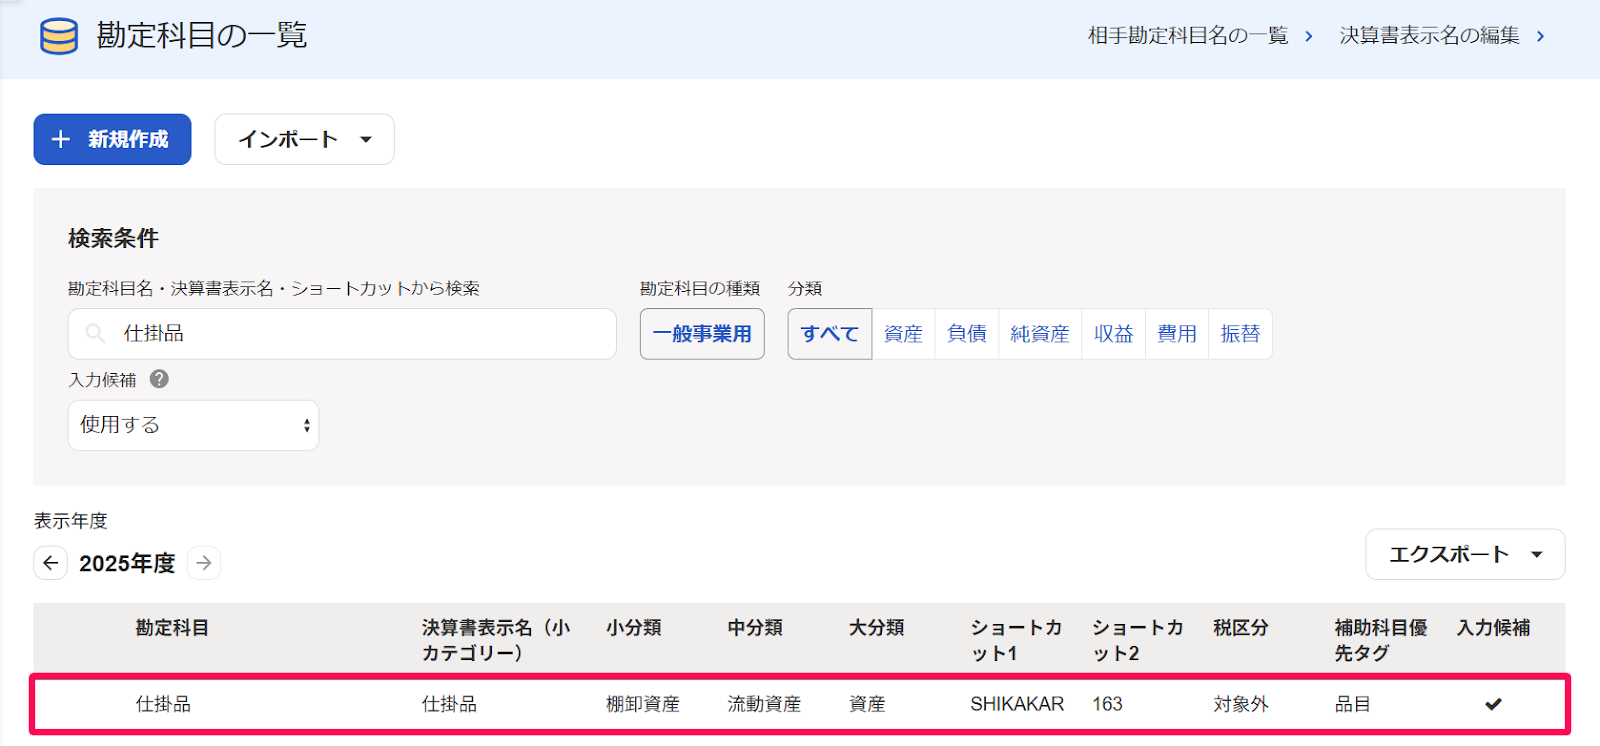Click the 検索条件 heading
1600x746 pixels.
tap(113, 238)
